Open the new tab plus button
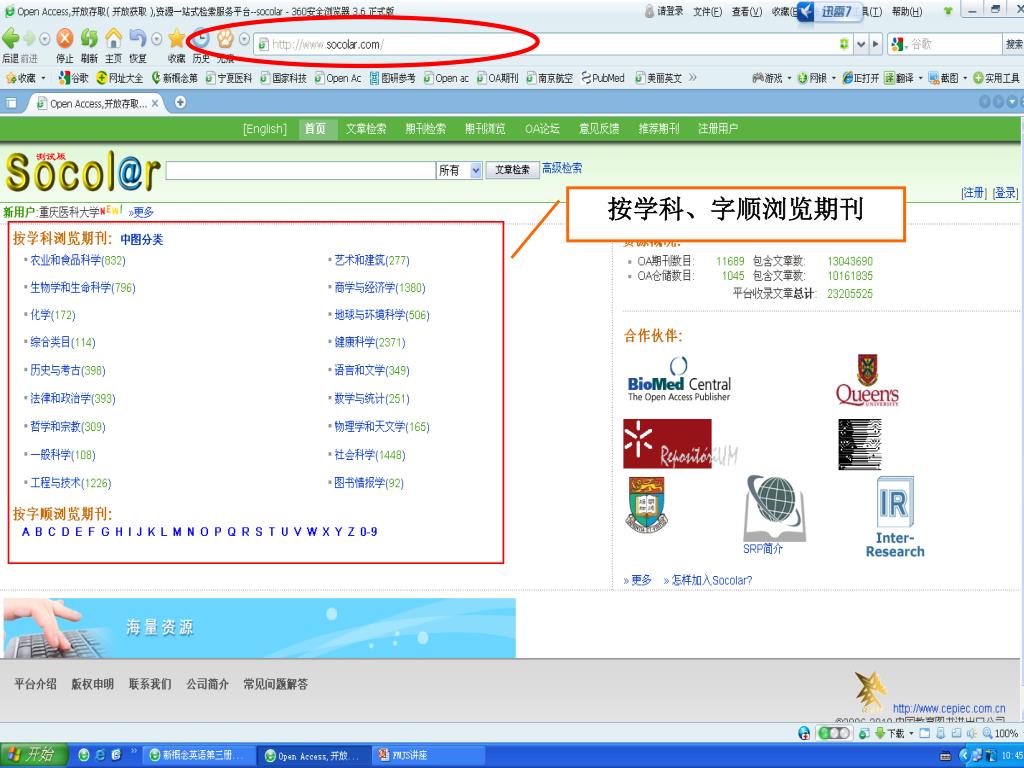Image resolution: width=1024 pixels, height=768 pixels. (x=180, y=103)
